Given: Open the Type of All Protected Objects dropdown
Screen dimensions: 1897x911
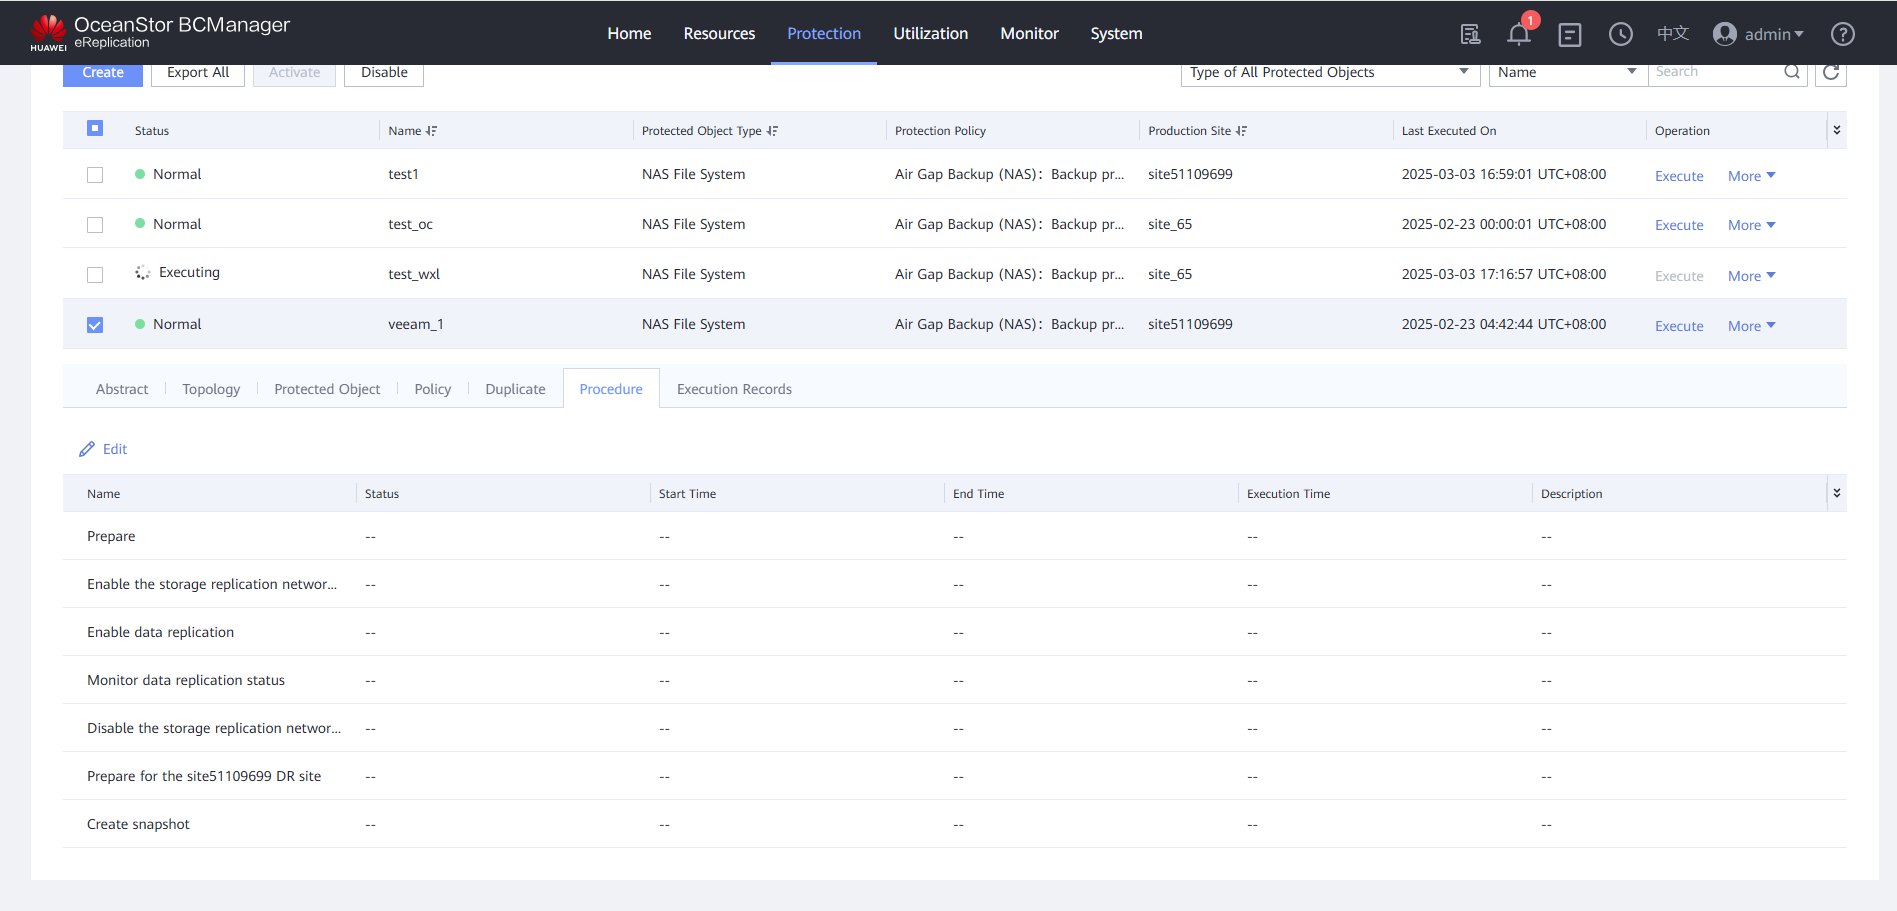Looking at the screenshot, I should [x=1329, y=72].
